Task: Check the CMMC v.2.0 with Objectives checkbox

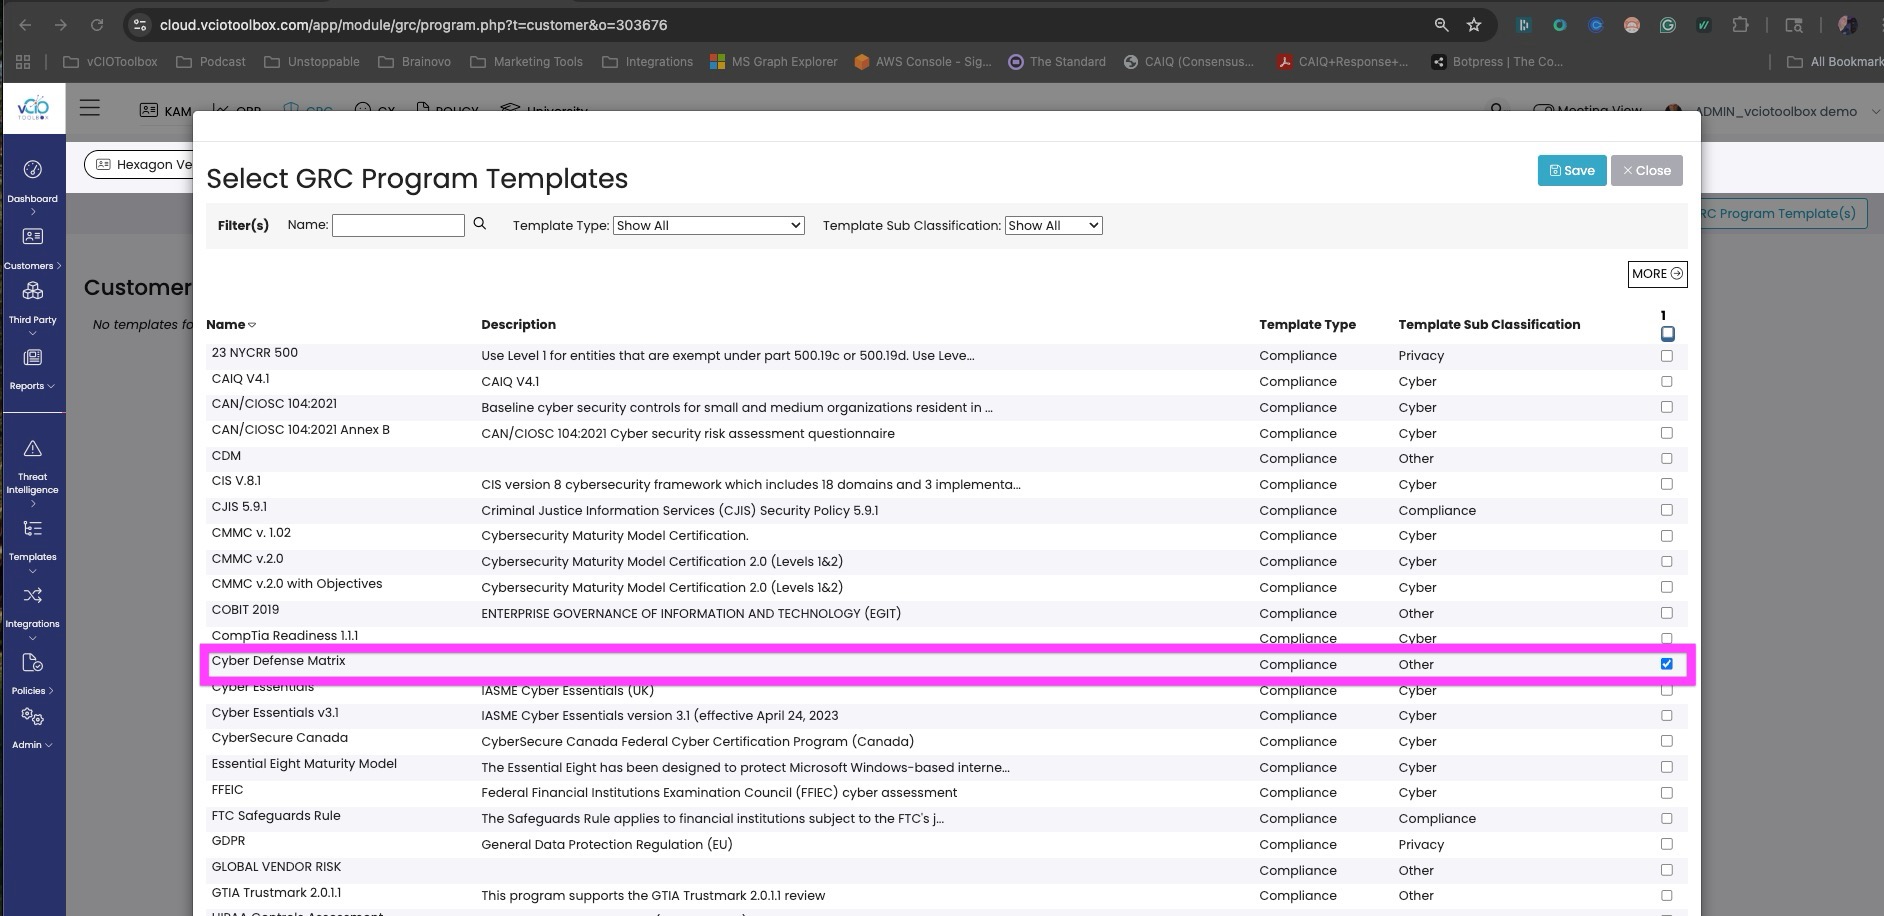Action: (1666, 587)
